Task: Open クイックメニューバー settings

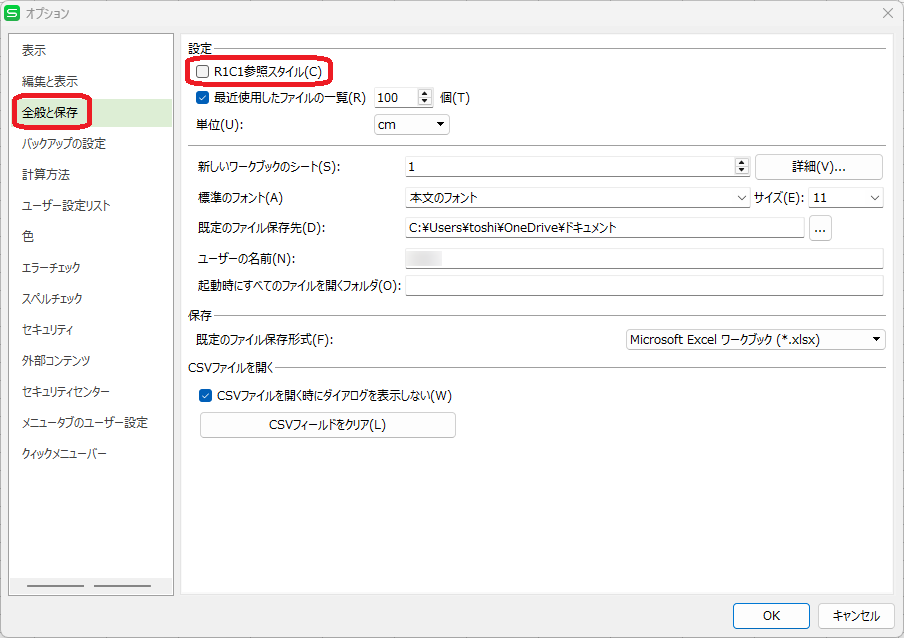Action: pyautogui.click(x=65, y=454)
